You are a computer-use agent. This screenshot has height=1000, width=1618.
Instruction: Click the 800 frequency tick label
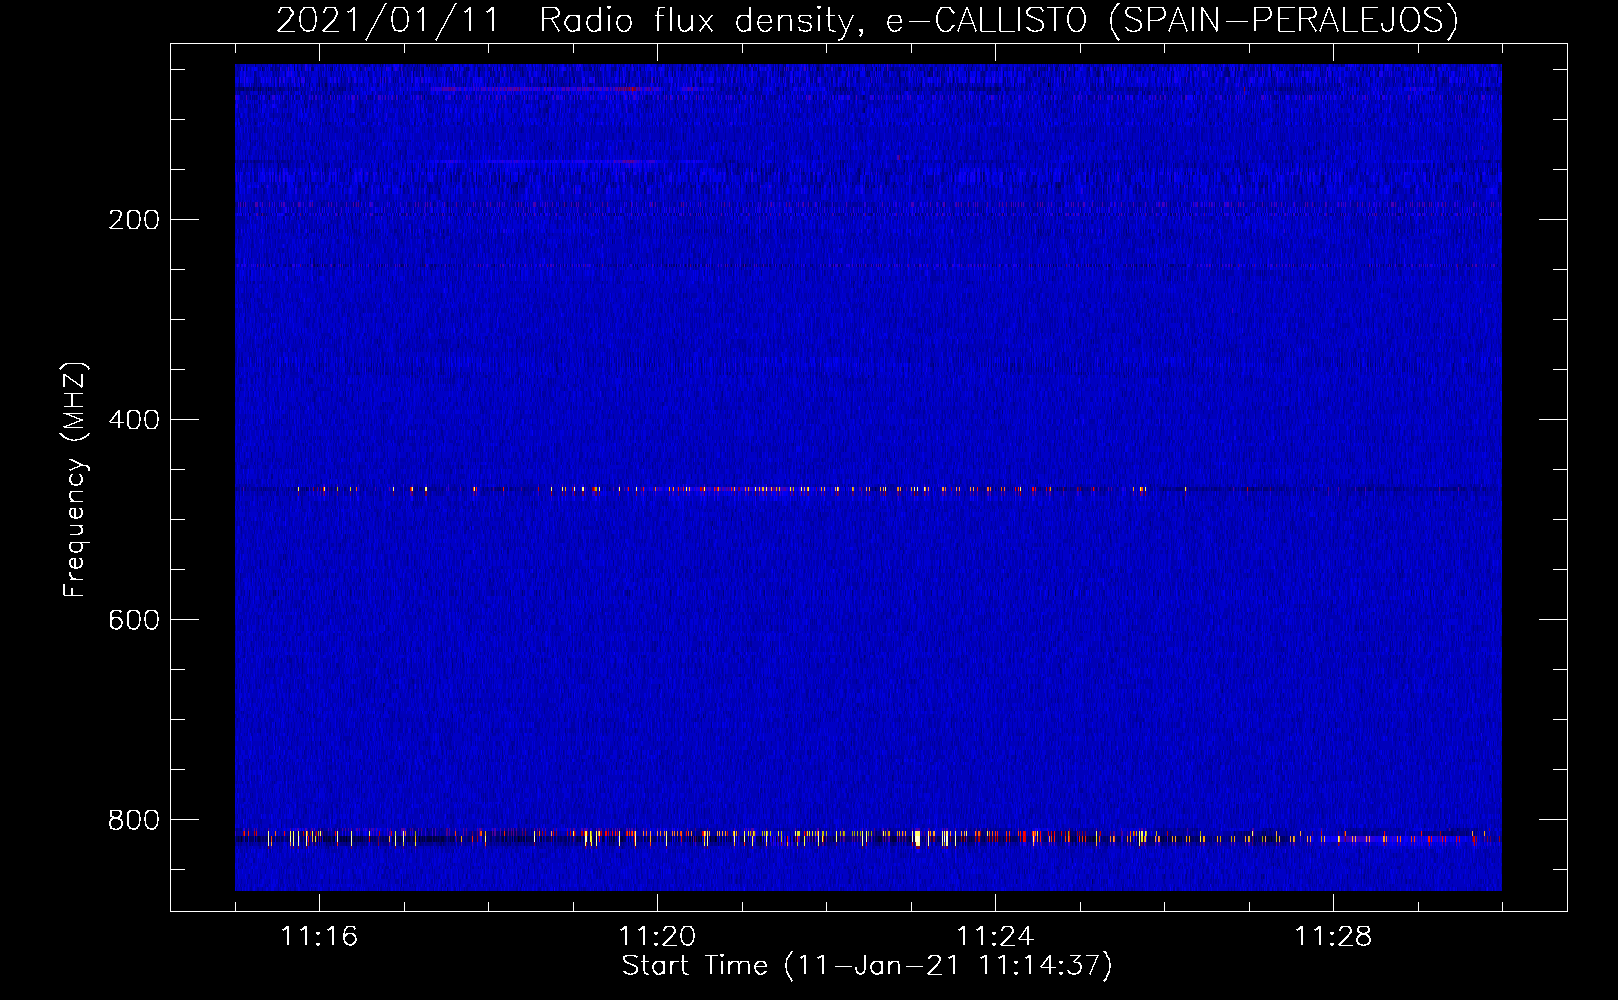click(134, 820)
